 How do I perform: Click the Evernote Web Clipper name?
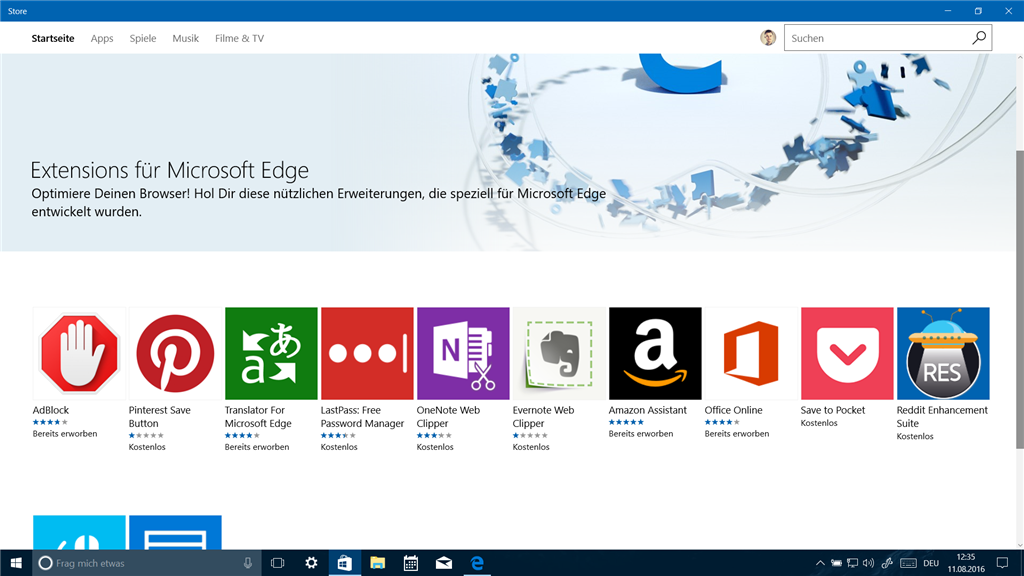pos(543,417)
